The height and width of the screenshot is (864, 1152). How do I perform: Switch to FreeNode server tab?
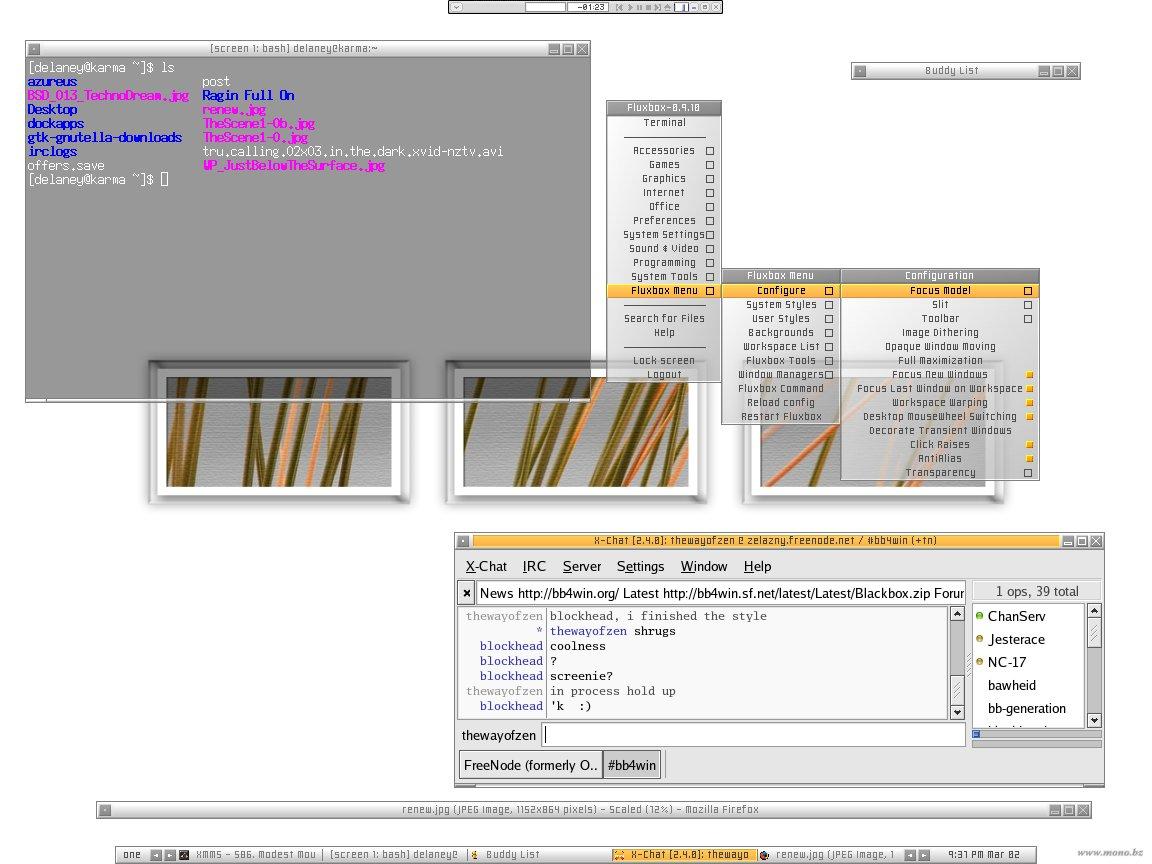coord(530,765)
